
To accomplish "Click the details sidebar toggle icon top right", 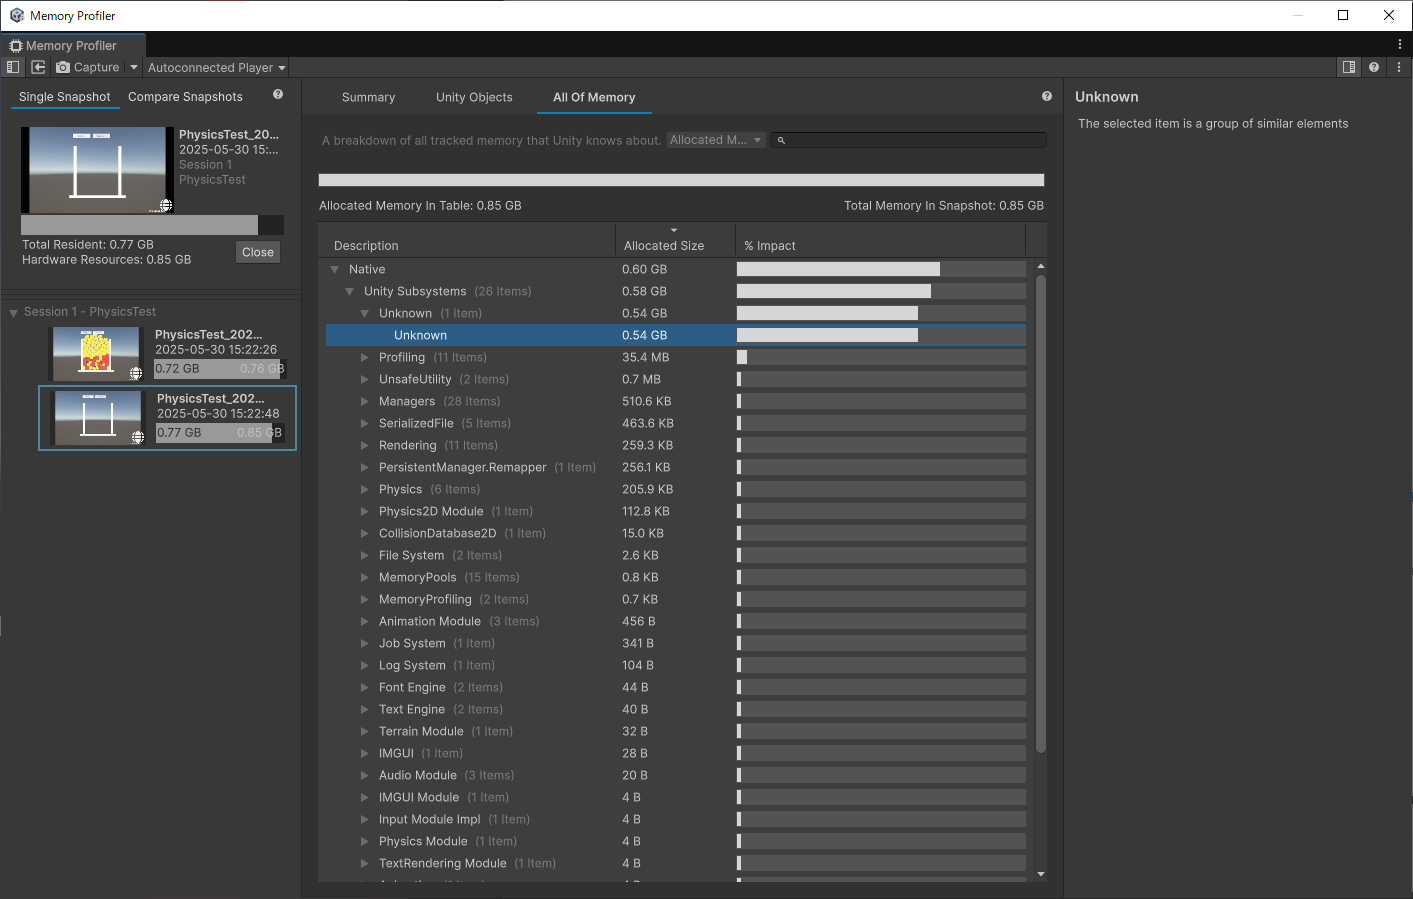I will (1349, 67).
